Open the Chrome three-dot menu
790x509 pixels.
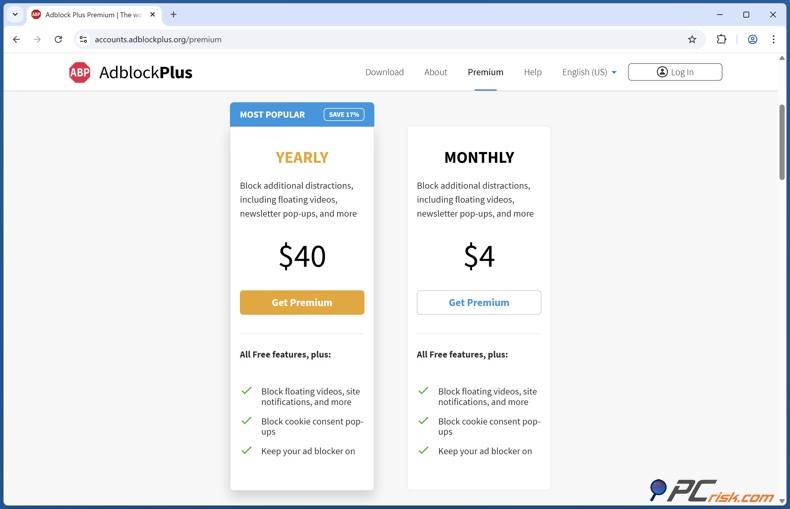click(773, 40)
